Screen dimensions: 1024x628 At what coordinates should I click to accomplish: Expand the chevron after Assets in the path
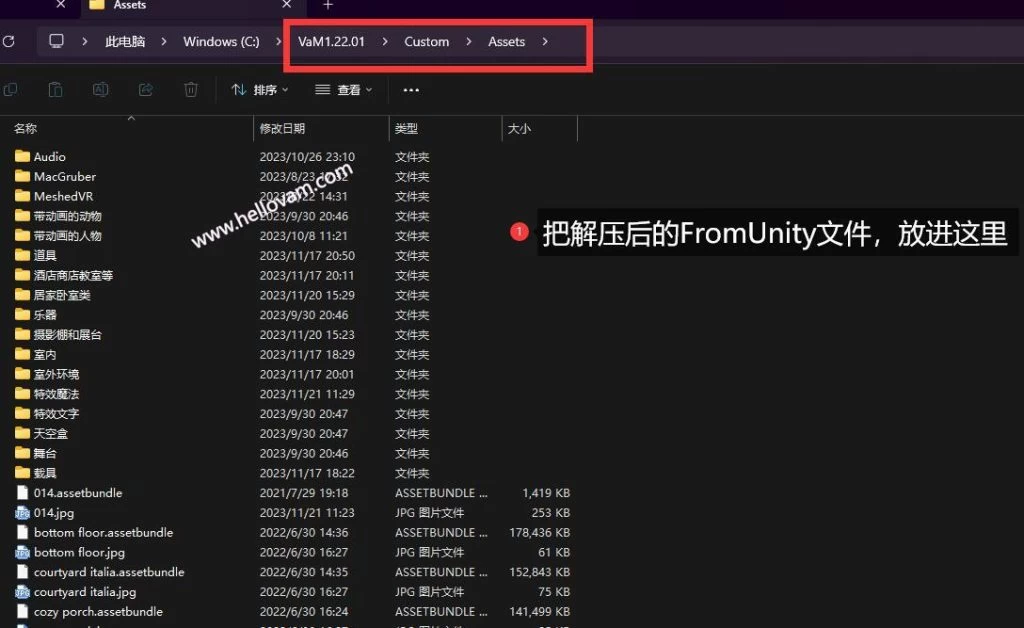pos(545,42)
